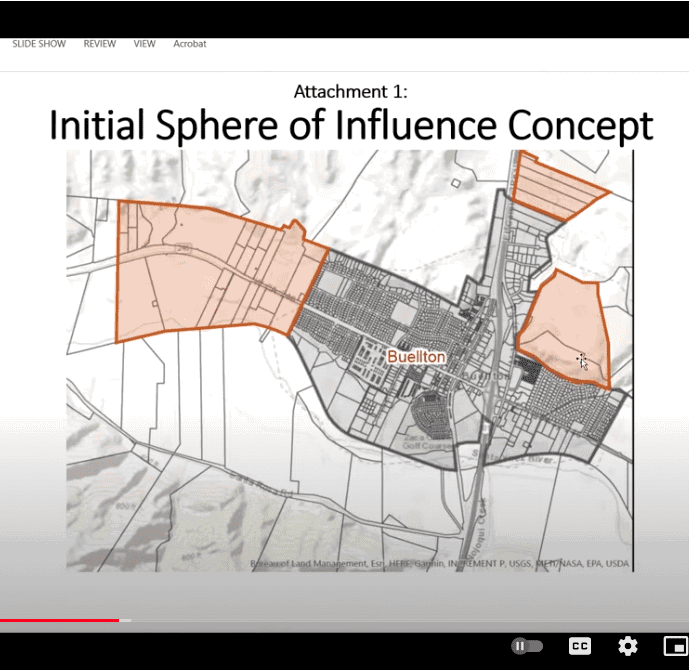Click the Buellton city label on map
Screen dimensions: 689x670
click(x=417, y=357)
